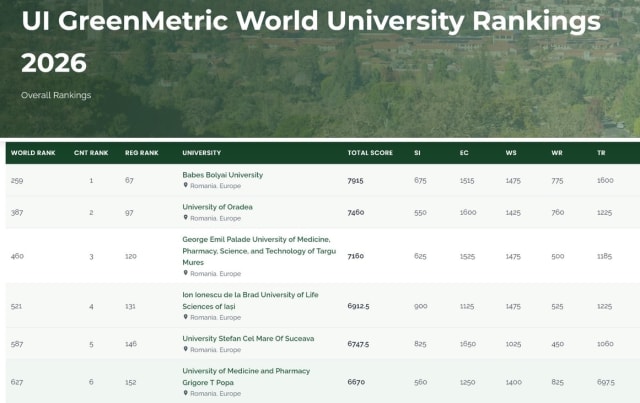Screen dimensions: 640x403
Task: Click location pin under University Stefan Cel Mare
Action: (185, 349)
